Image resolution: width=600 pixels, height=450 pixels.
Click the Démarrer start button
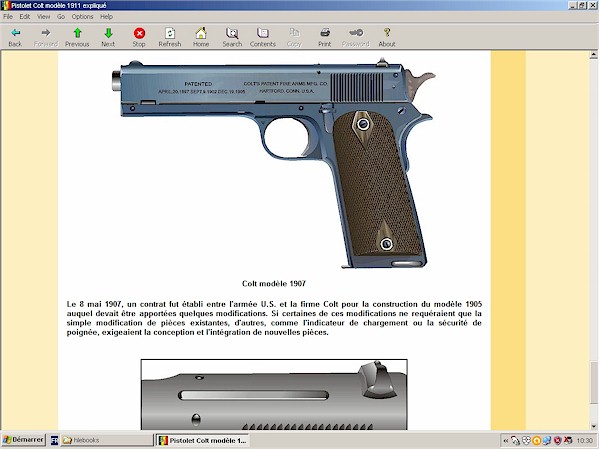(23, 440)
